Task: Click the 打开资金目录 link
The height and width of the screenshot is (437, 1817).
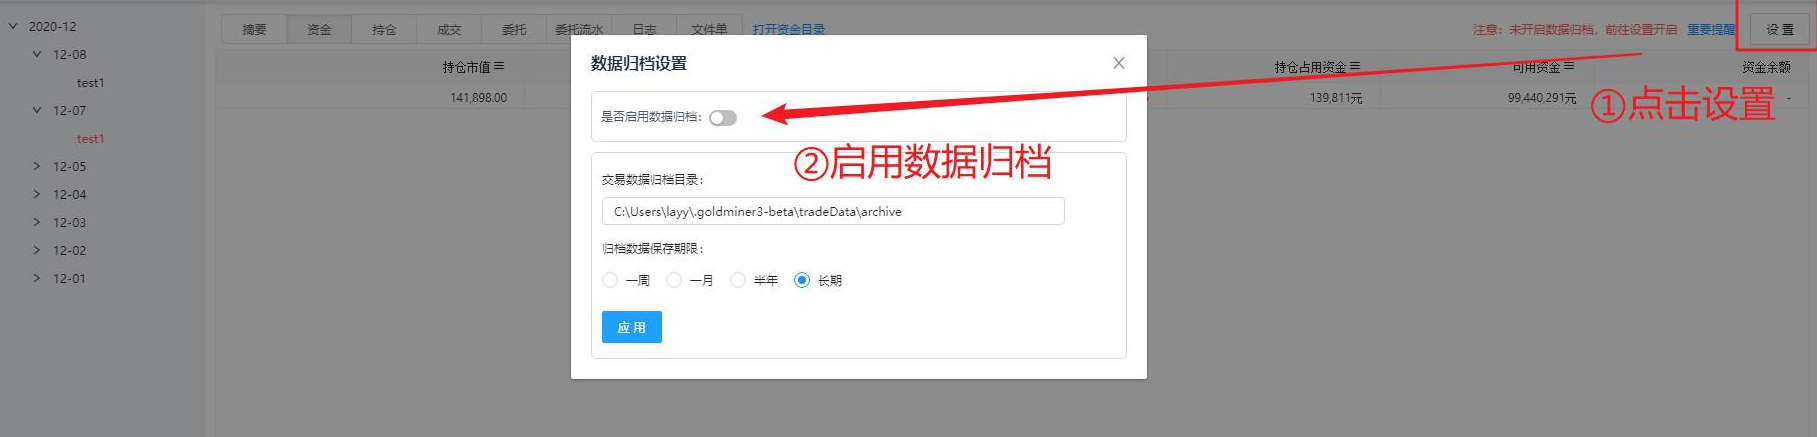Action: point(789,30)
